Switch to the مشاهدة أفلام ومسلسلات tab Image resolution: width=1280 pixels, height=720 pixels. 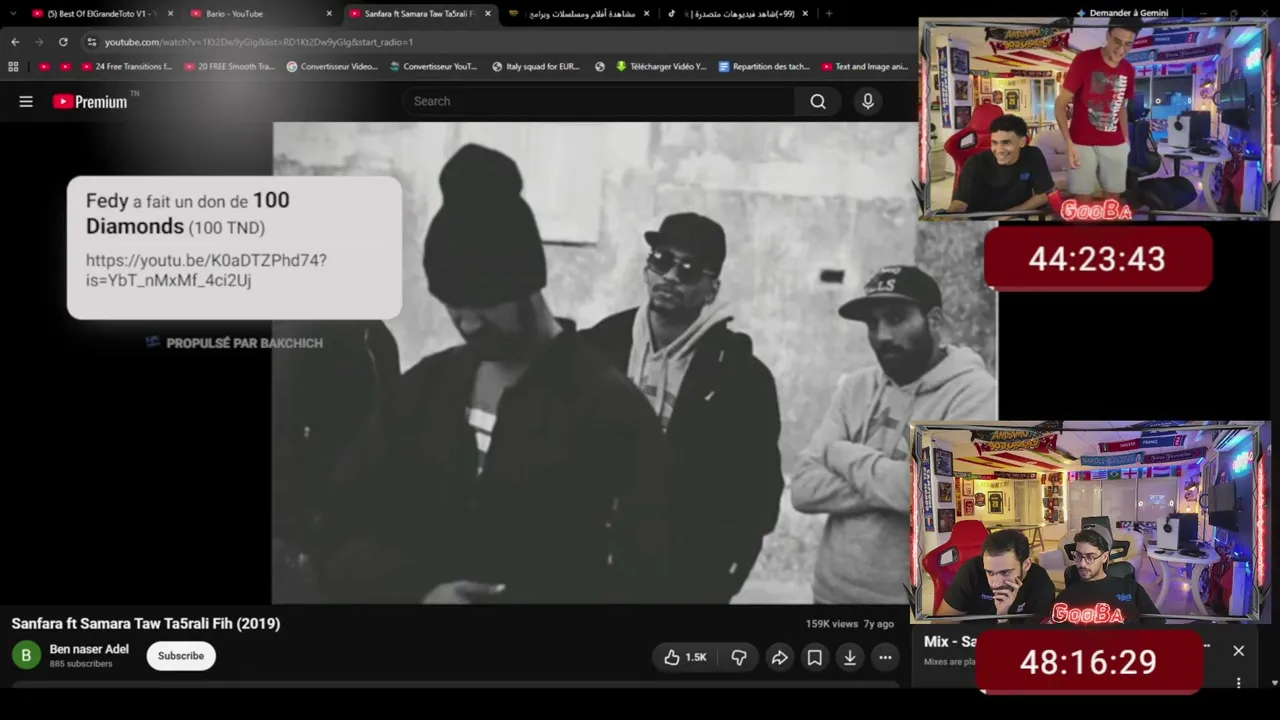click(578, 14)
